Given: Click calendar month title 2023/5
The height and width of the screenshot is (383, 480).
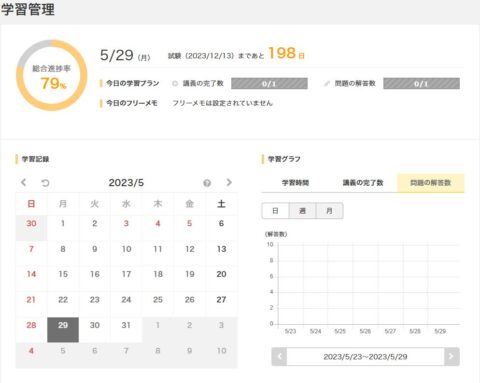Looking at the screenshot, I should point(126,183).
